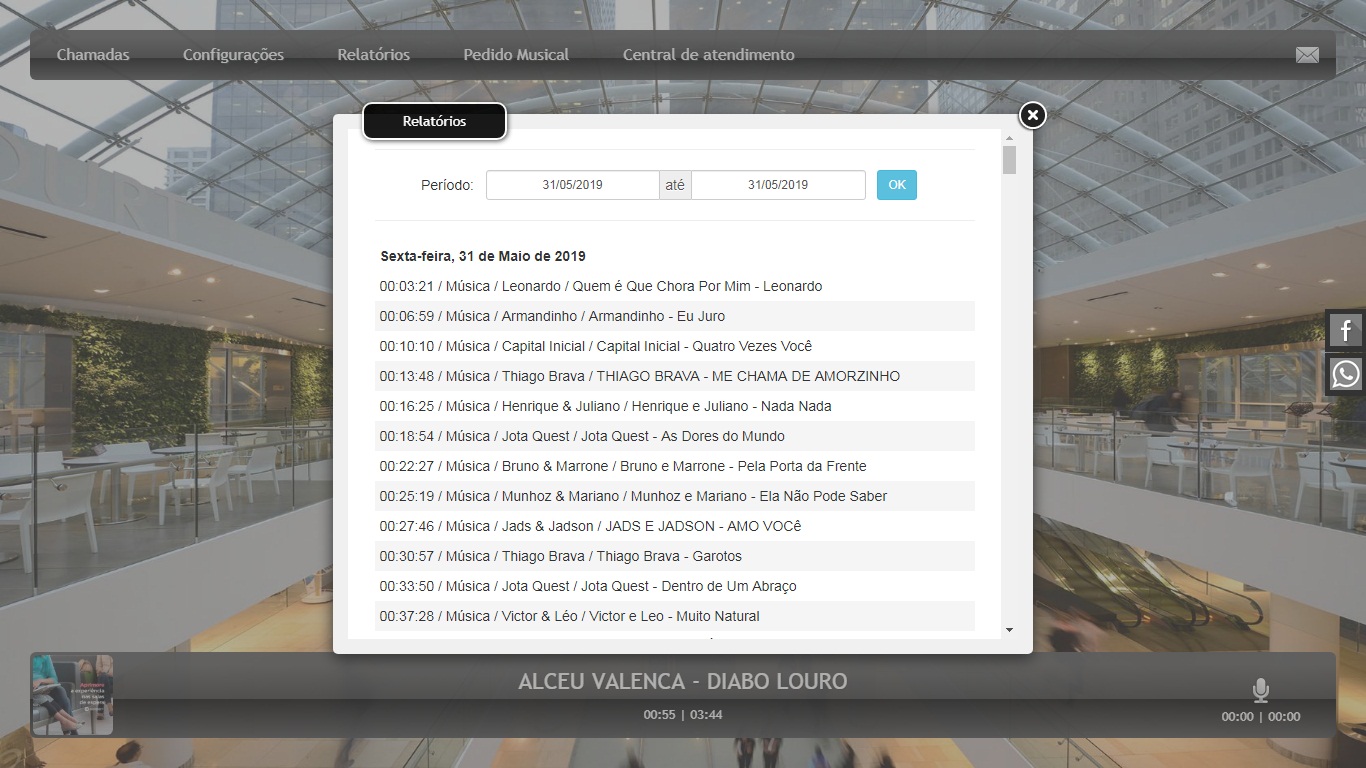The width and height of the screenshot is (1366, 768).
Task: Open the Chamadas menu
Action: point(93,55)
